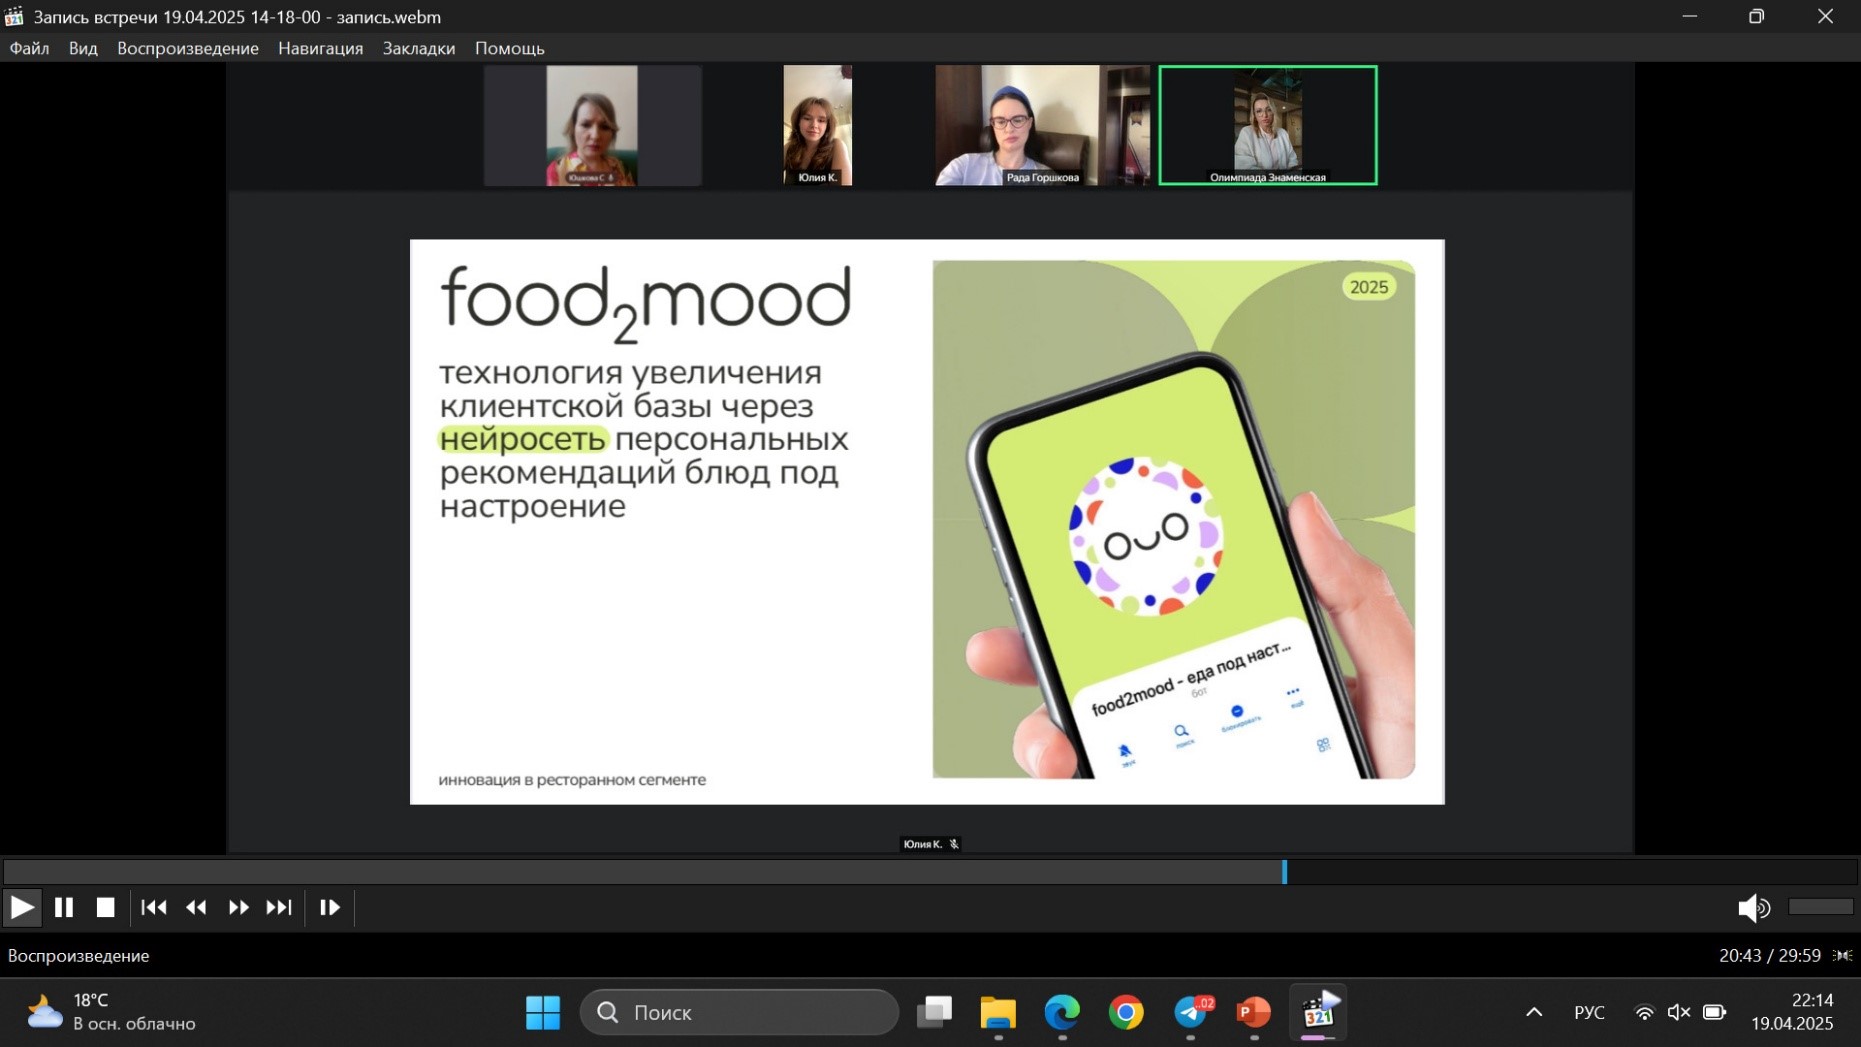Click the media player taskbar icon

point(1319,1013)
